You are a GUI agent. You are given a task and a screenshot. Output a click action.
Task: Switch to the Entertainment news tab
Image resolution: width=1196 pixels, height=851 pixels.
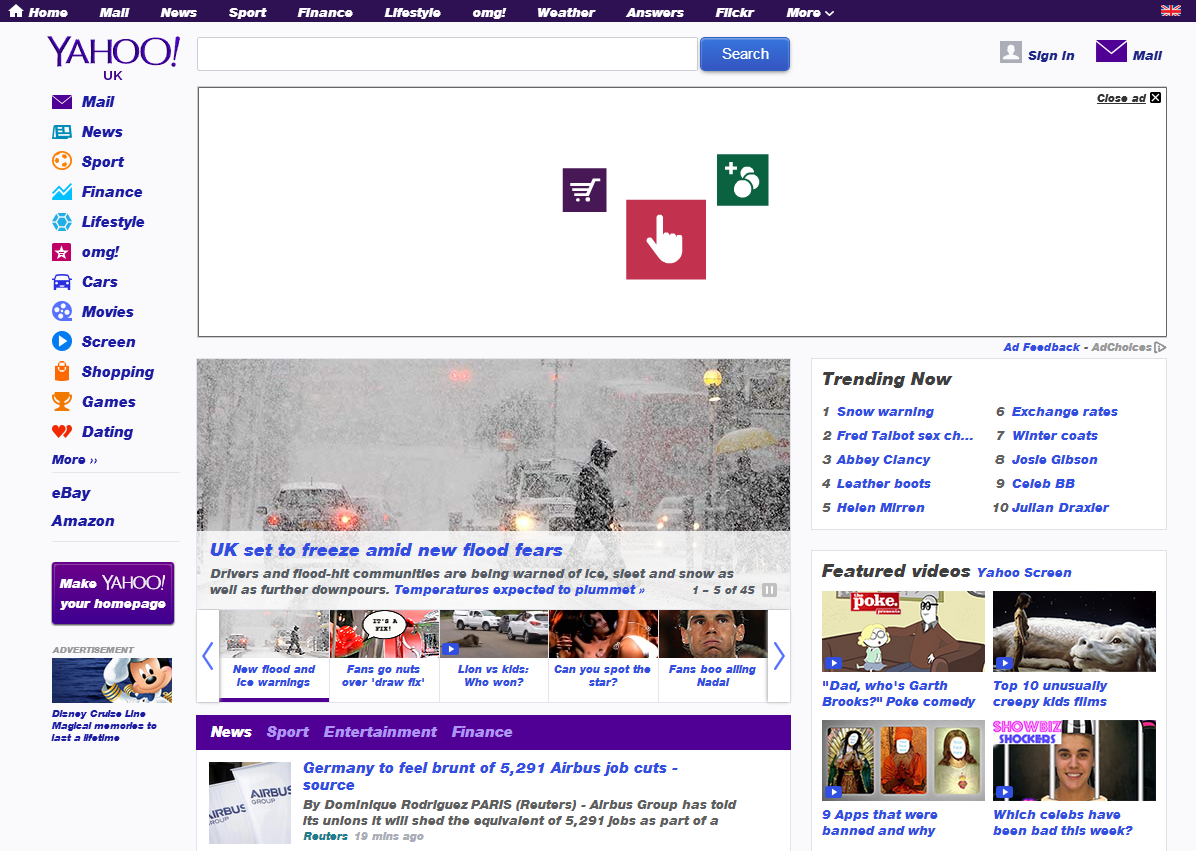click(x=380, y=732)
